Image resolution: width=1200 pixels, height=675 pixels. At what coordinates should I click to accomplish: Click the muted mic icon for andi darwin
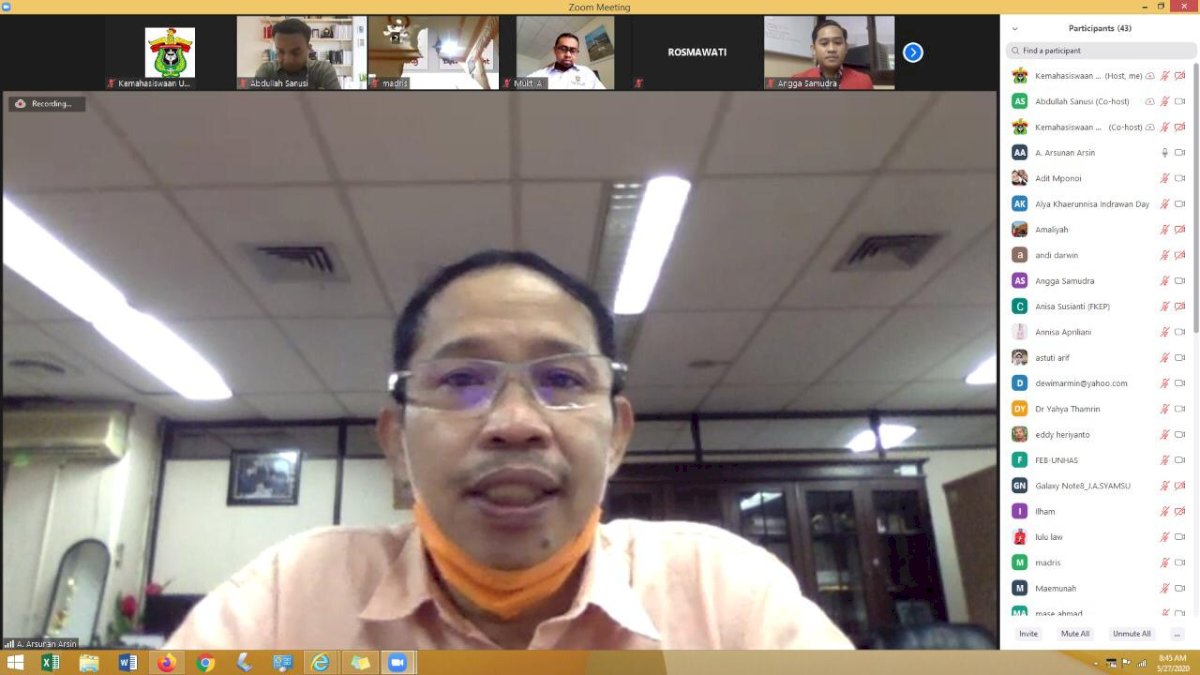1165,255
